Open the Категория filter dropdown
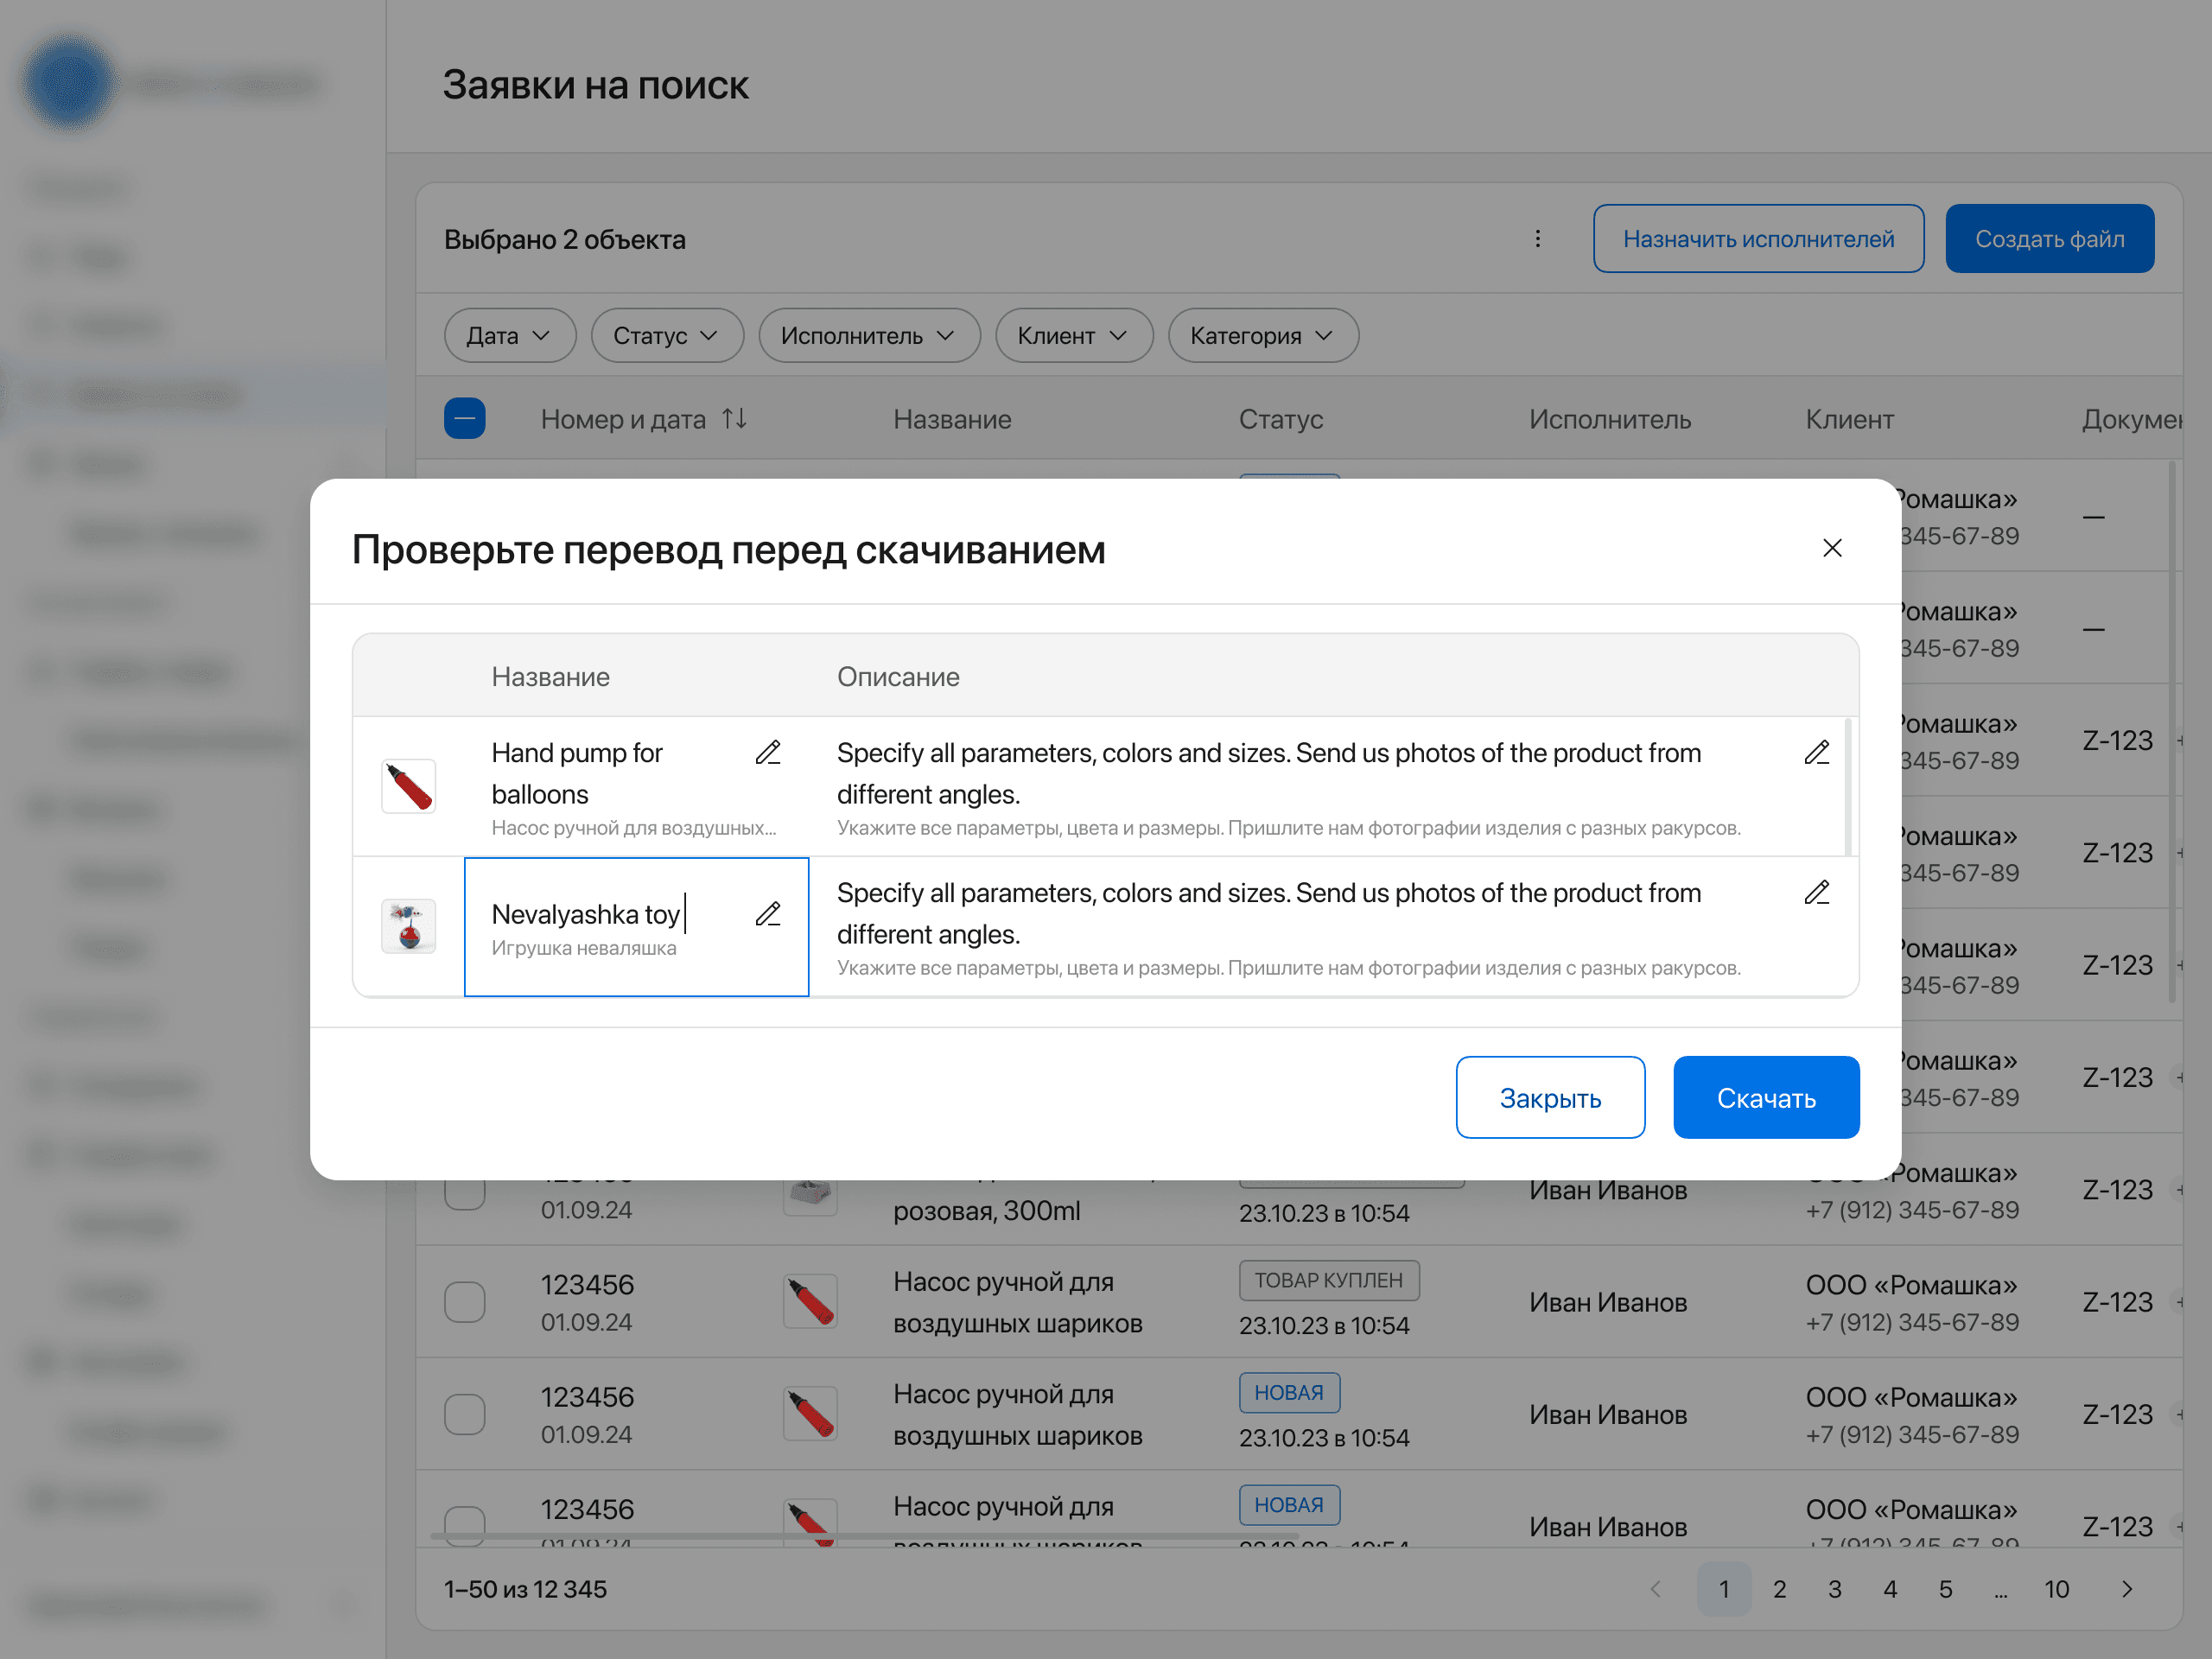The width and height of the screenshot is (2212, 1659). tap(1262, 336)
